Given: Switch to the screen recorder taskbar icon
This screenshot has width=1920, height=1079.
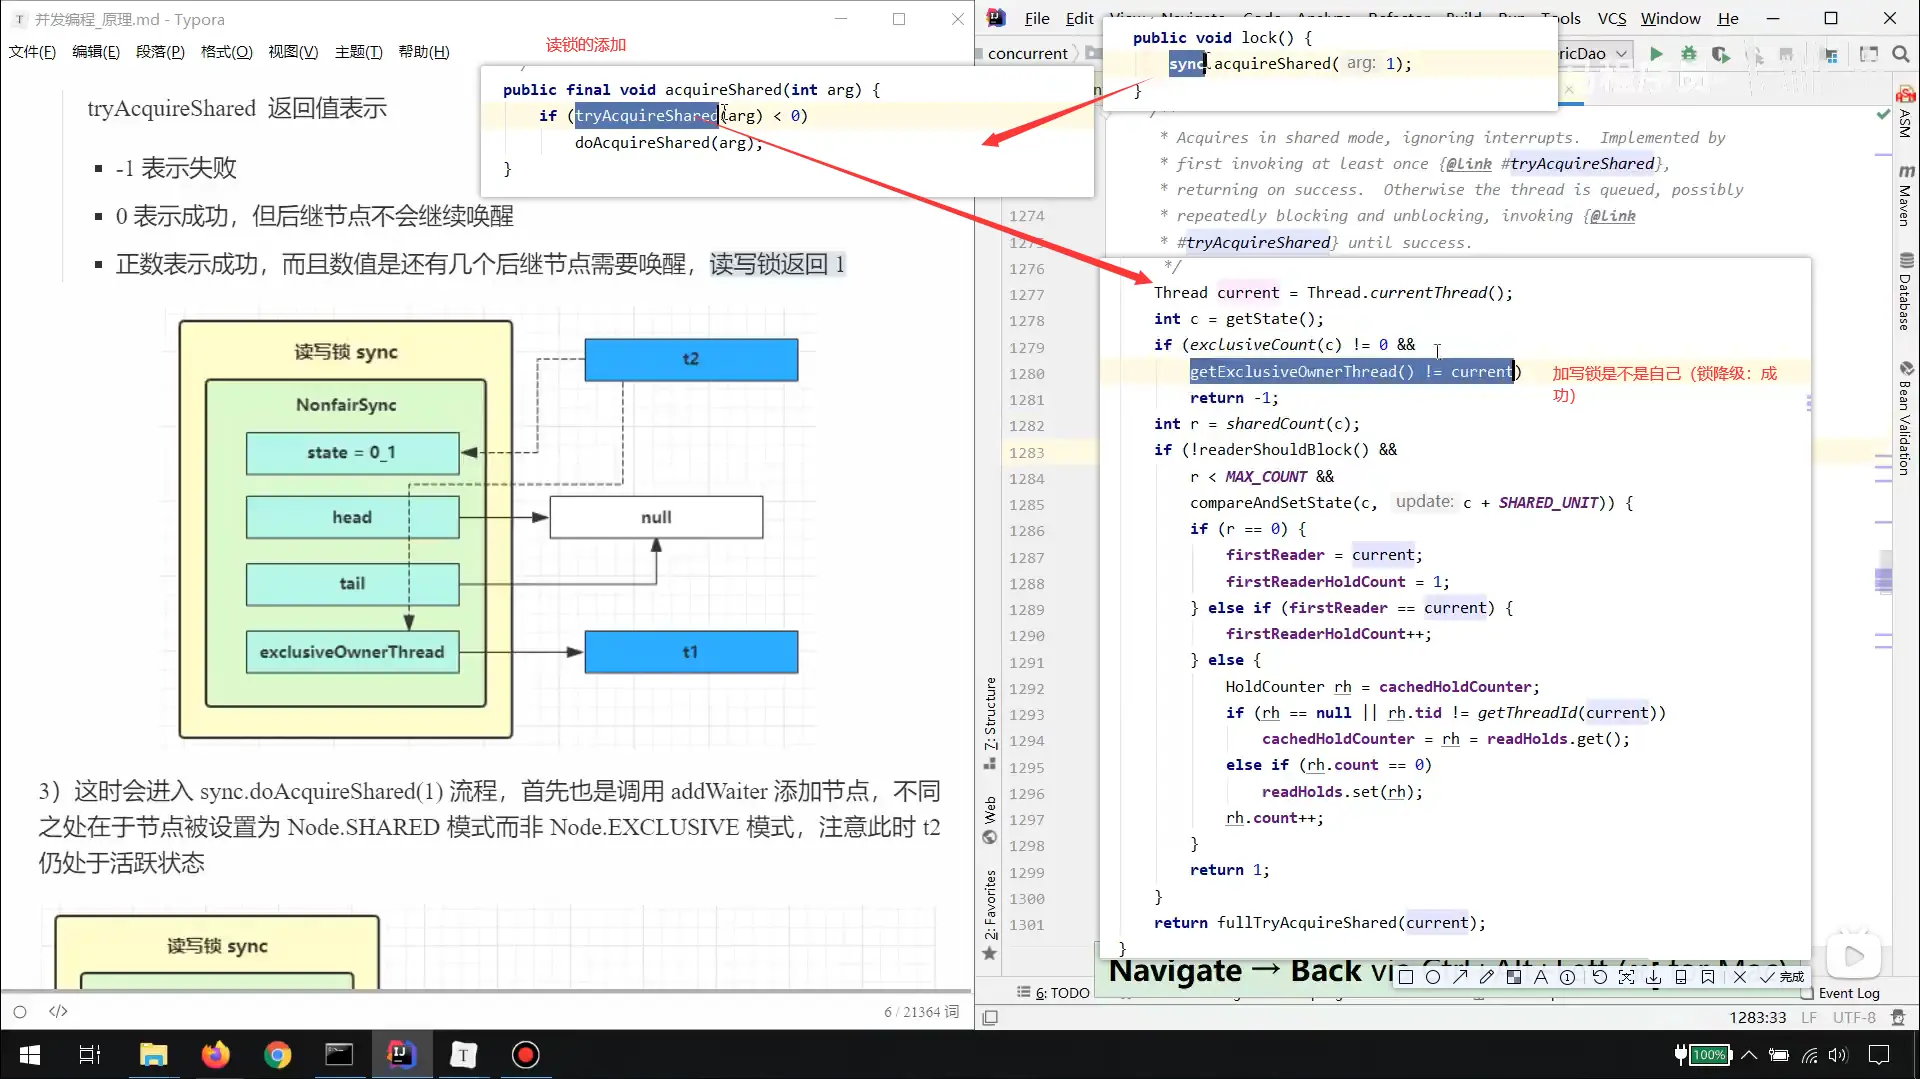Looking at the screenshot, I should 525,1055.
